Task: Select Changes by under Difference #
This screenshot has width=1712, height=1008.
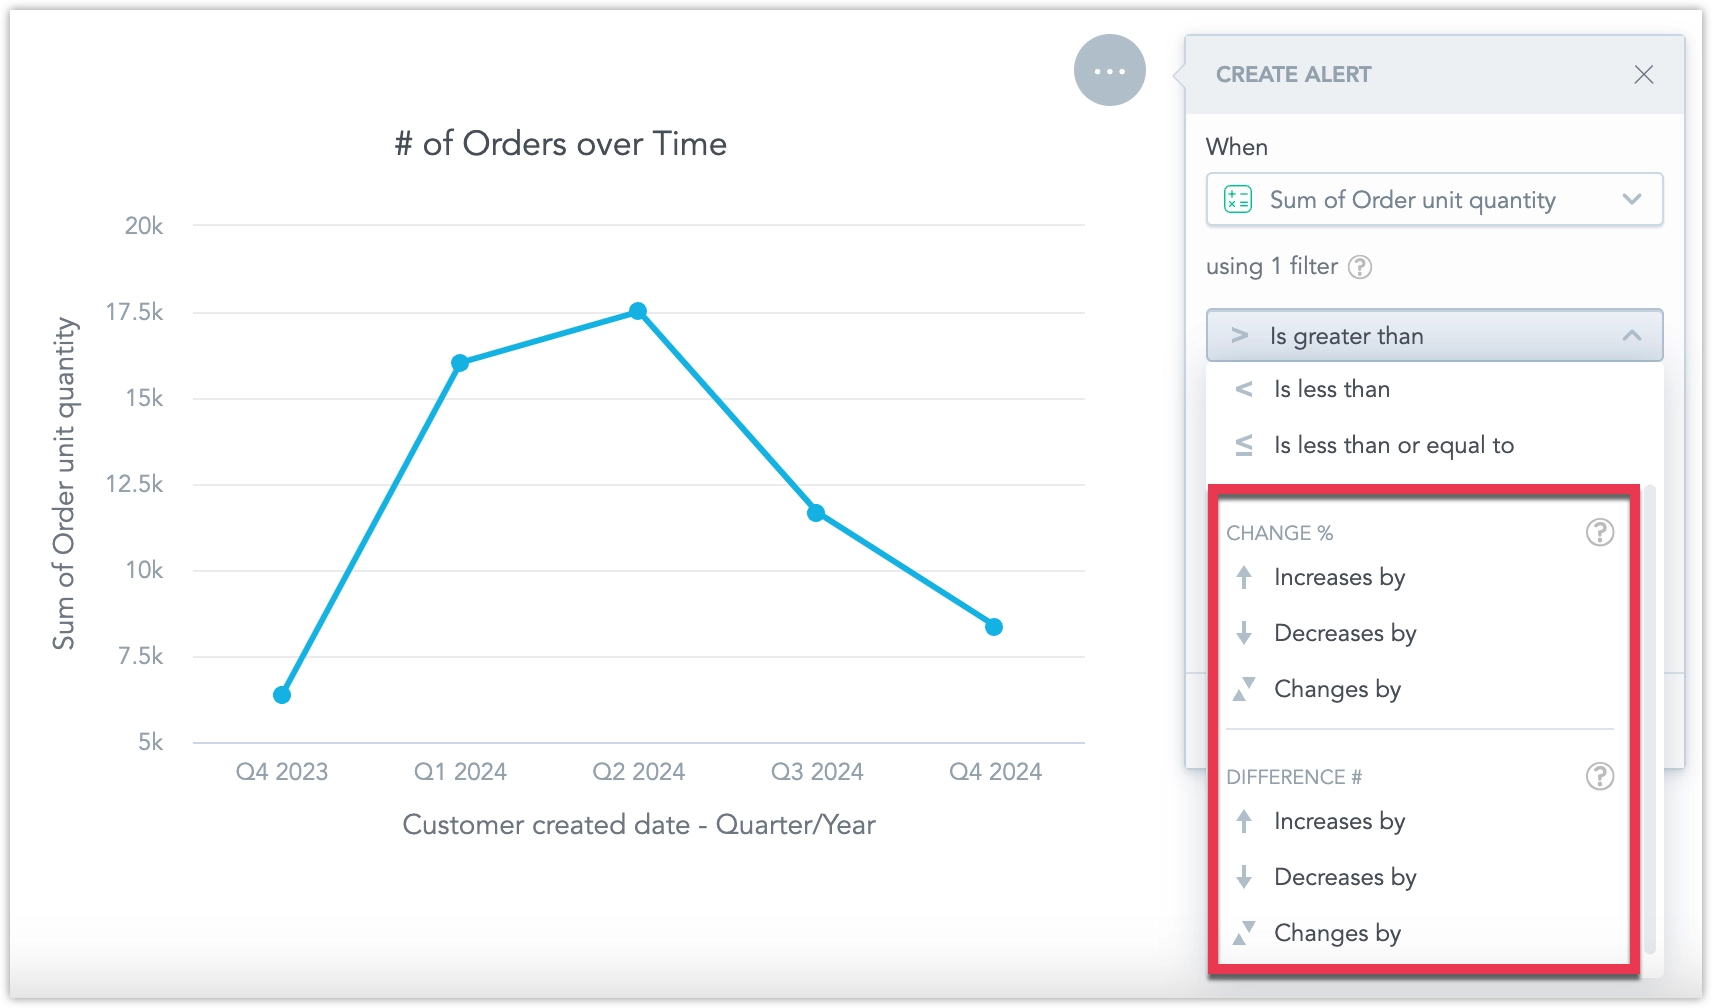Action: coord(1420,933)
